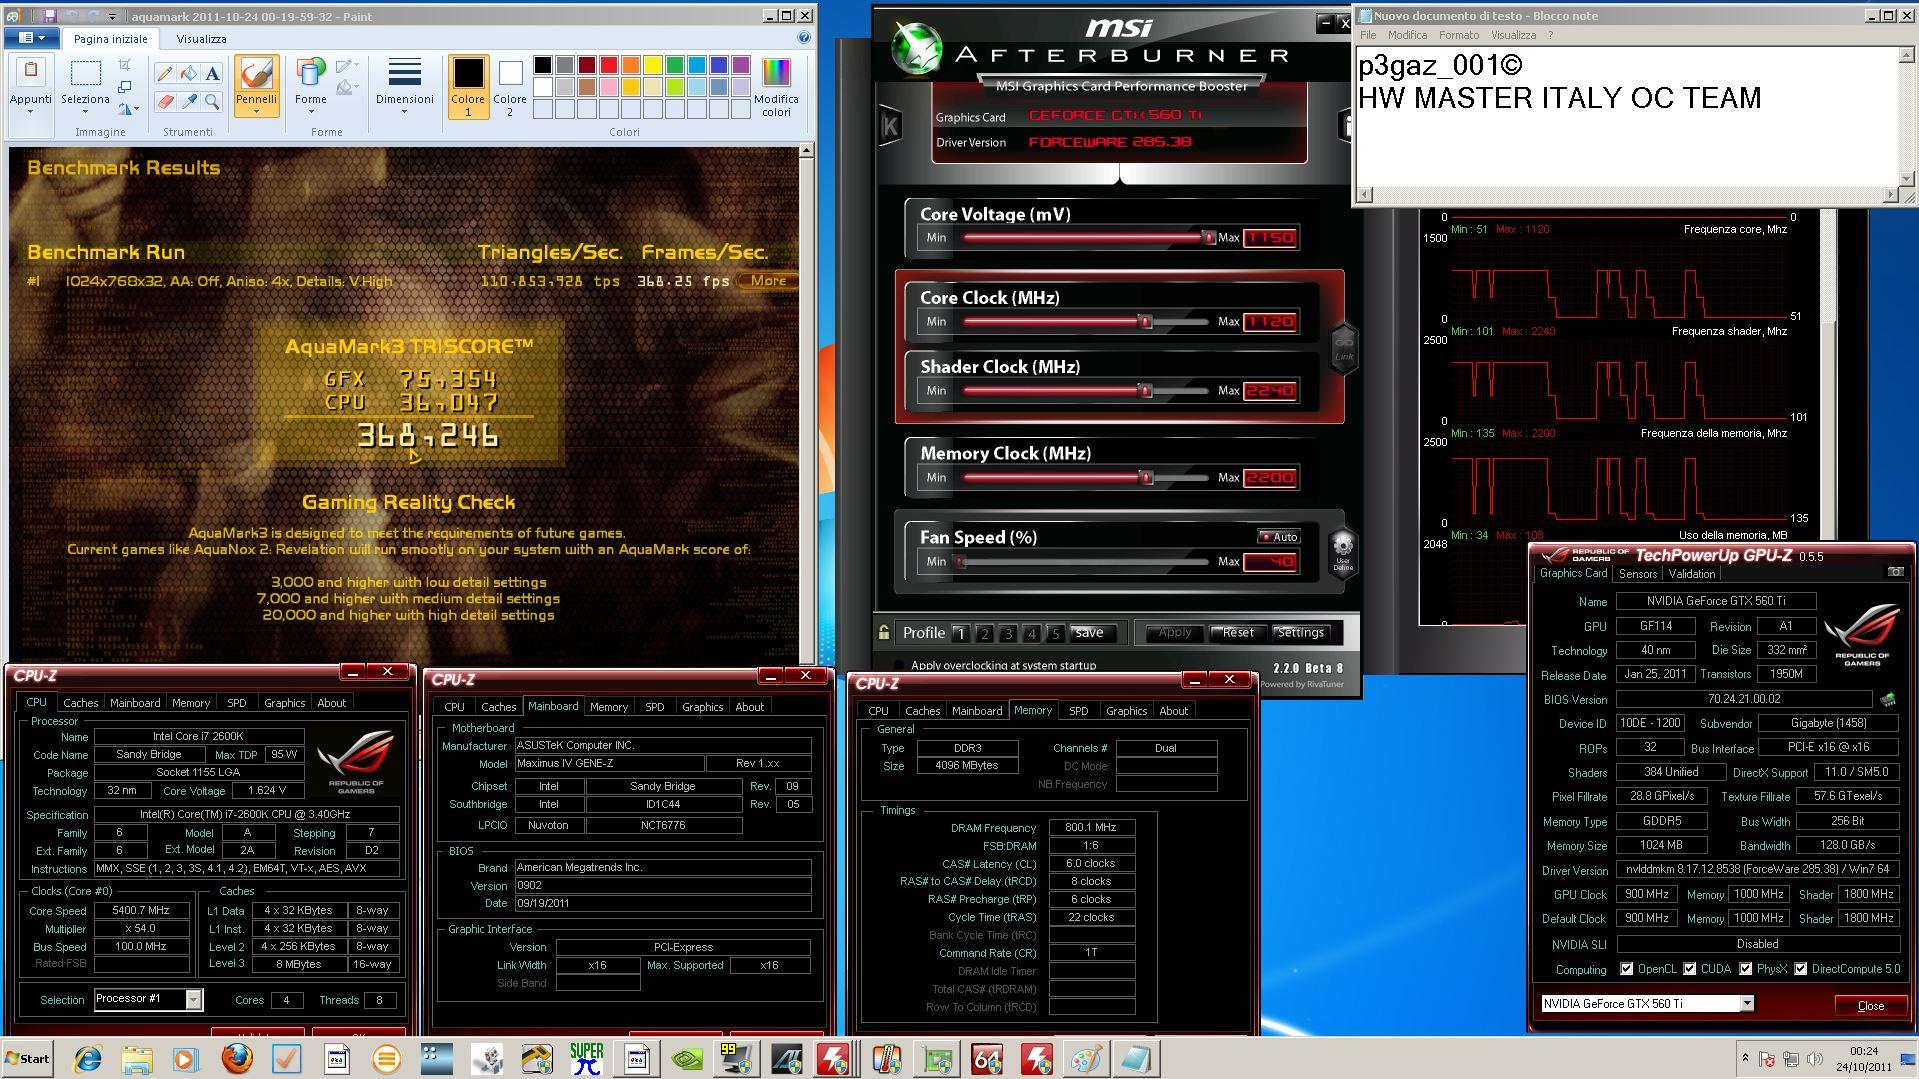1919x1079 pixels.
Task: Select Afterburner profile 2
Action: click(x=984, y=633)
